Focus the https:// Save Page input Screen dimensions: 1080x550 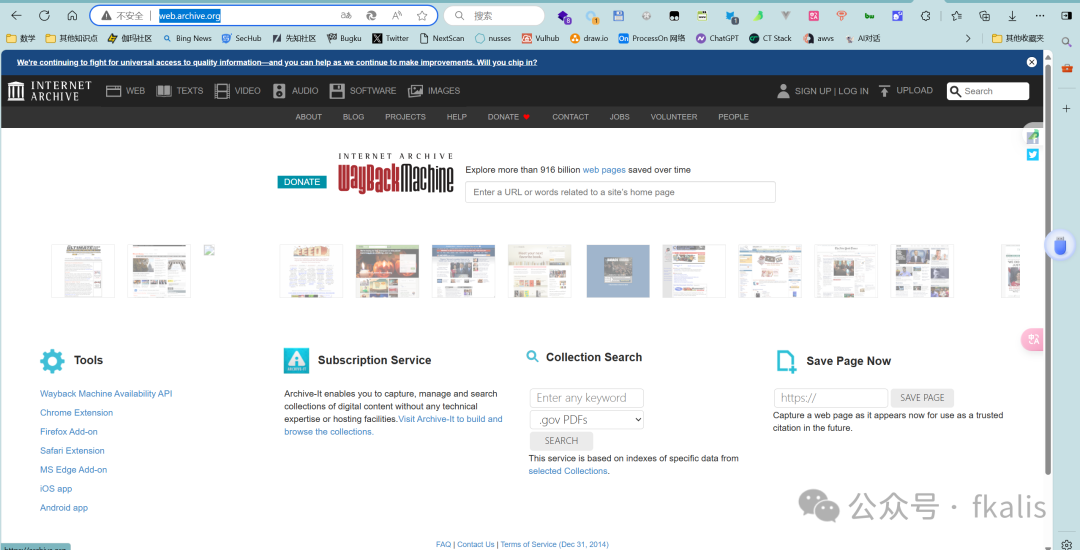(x=831, y=398)
